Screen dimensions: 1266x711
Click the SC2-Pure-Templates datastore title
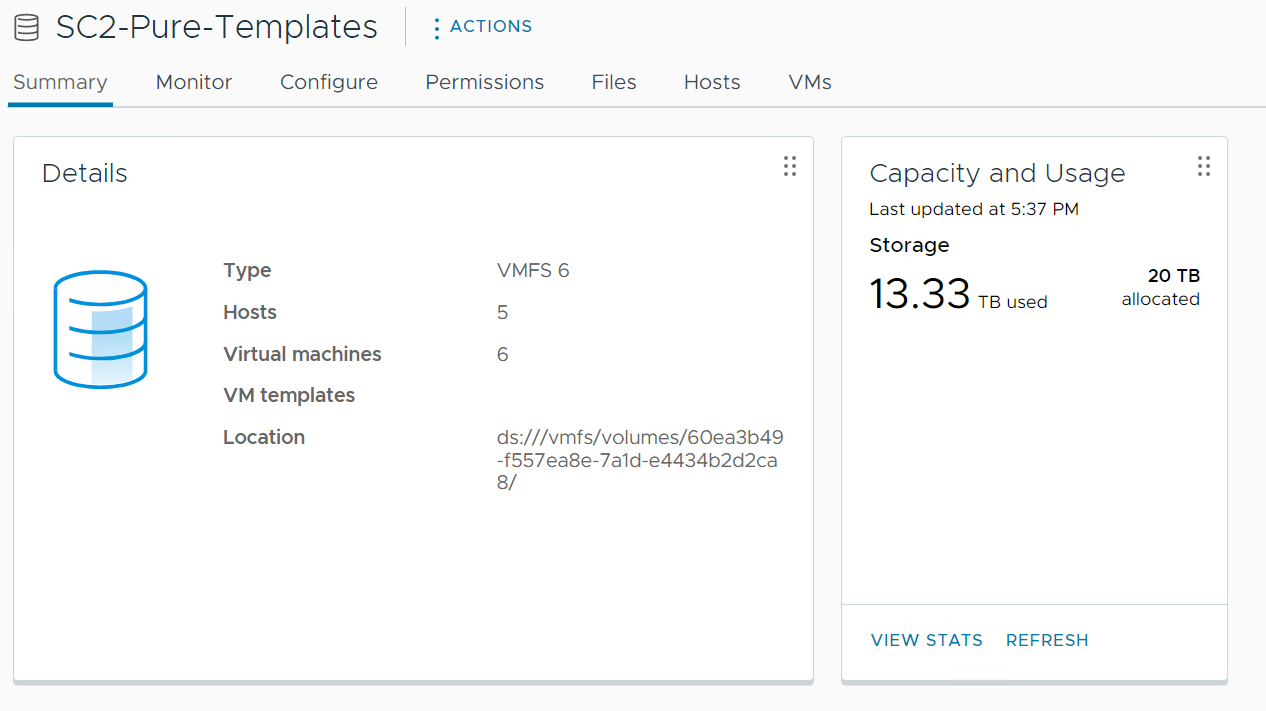[x=216, y=27]
